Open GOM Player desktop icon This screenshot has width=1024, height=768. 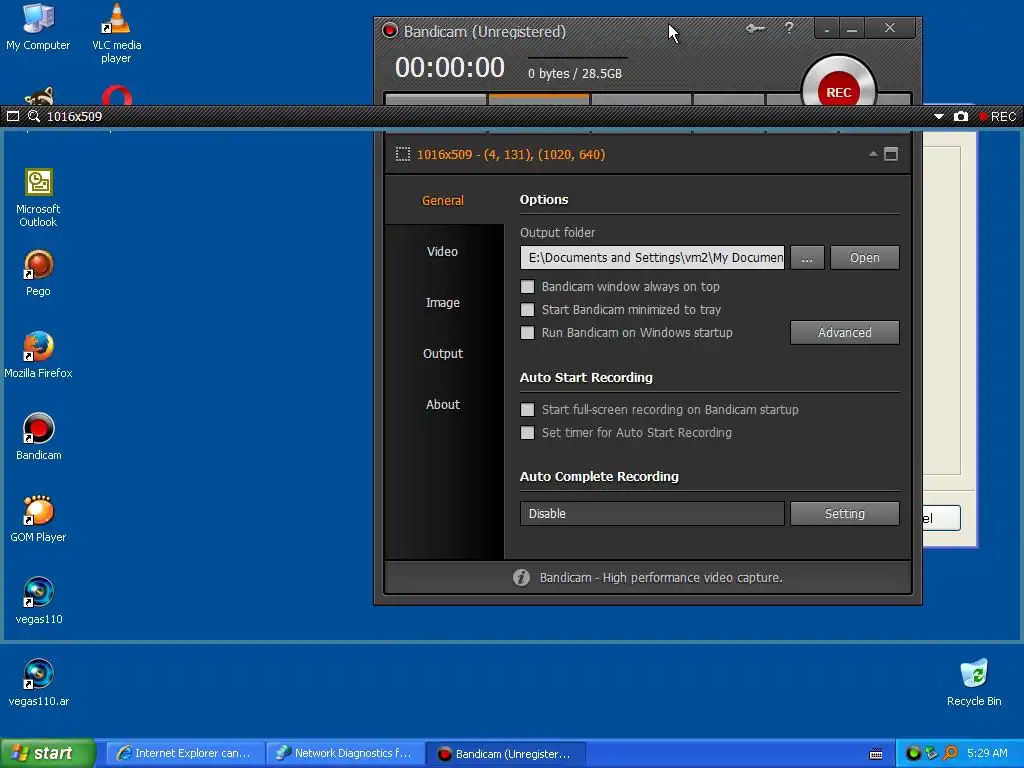pyautogui.click(x=38, y=519)
